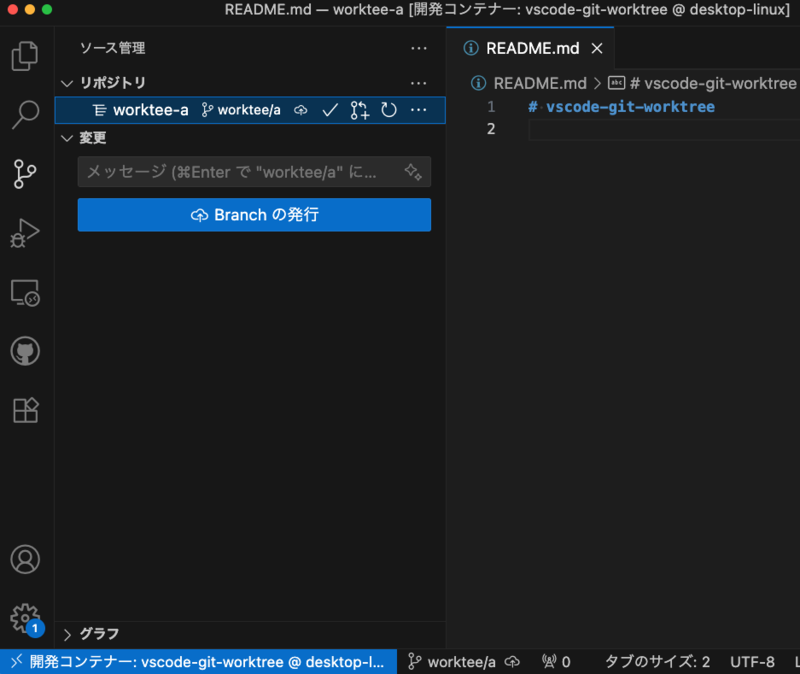800x674 pixels.
Task: Open the Extensions view
Action: [x=25, y=410]
